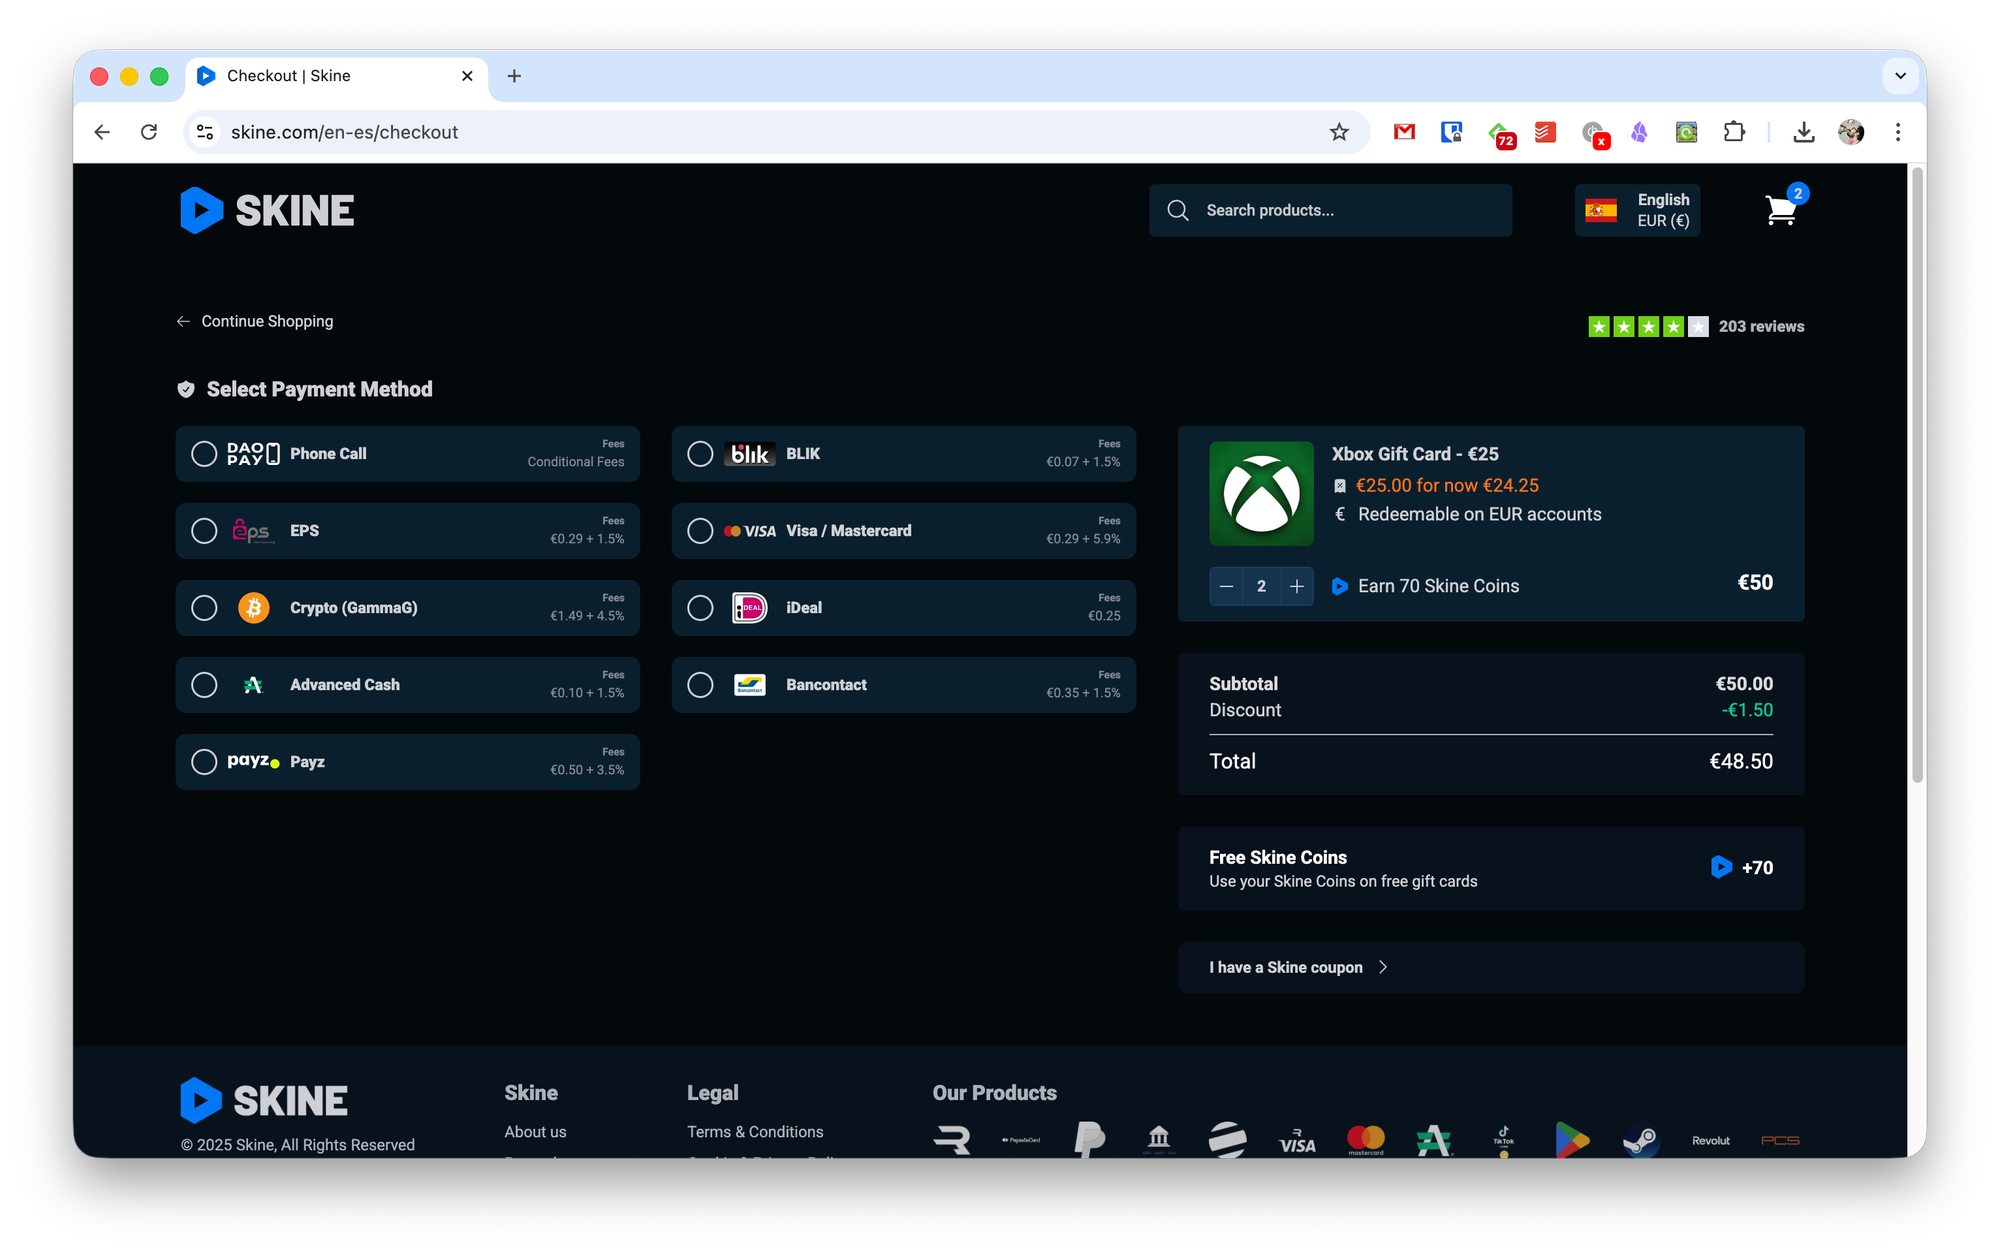The image size is (2000, 1255).
Task: Go back via Continue Shopping
Action: [x=256, y=321]
